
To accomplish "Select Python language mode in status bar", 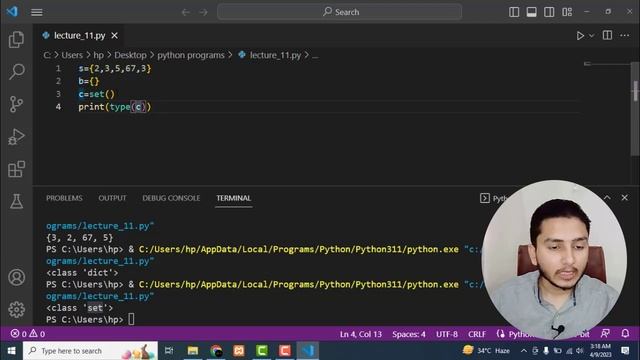I will tap(520, 334).
